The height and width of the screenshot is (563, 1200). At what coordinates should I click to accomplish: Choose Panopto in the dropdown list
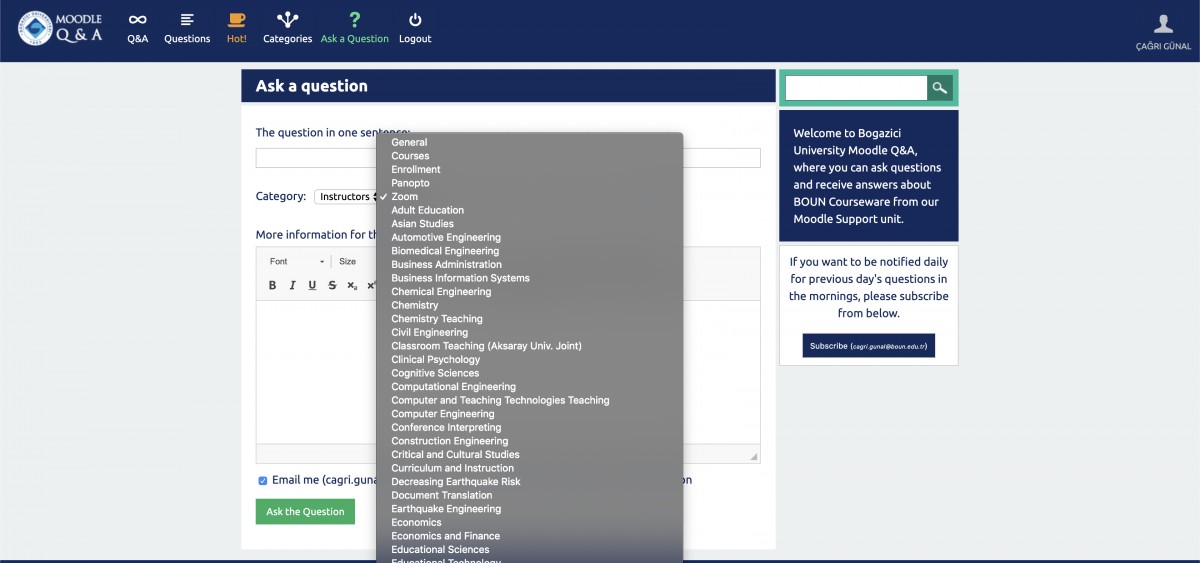(x=410, y=183)
